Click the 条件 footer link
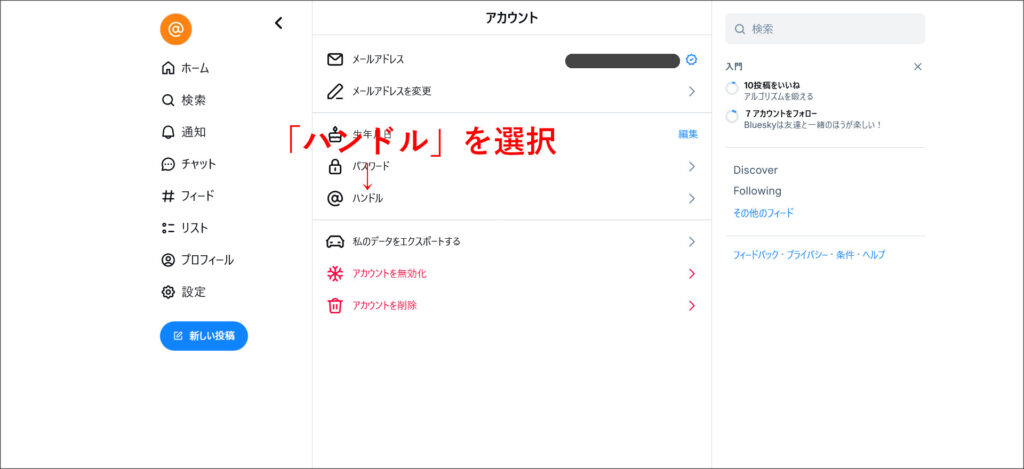 click(x=844, y=255)
